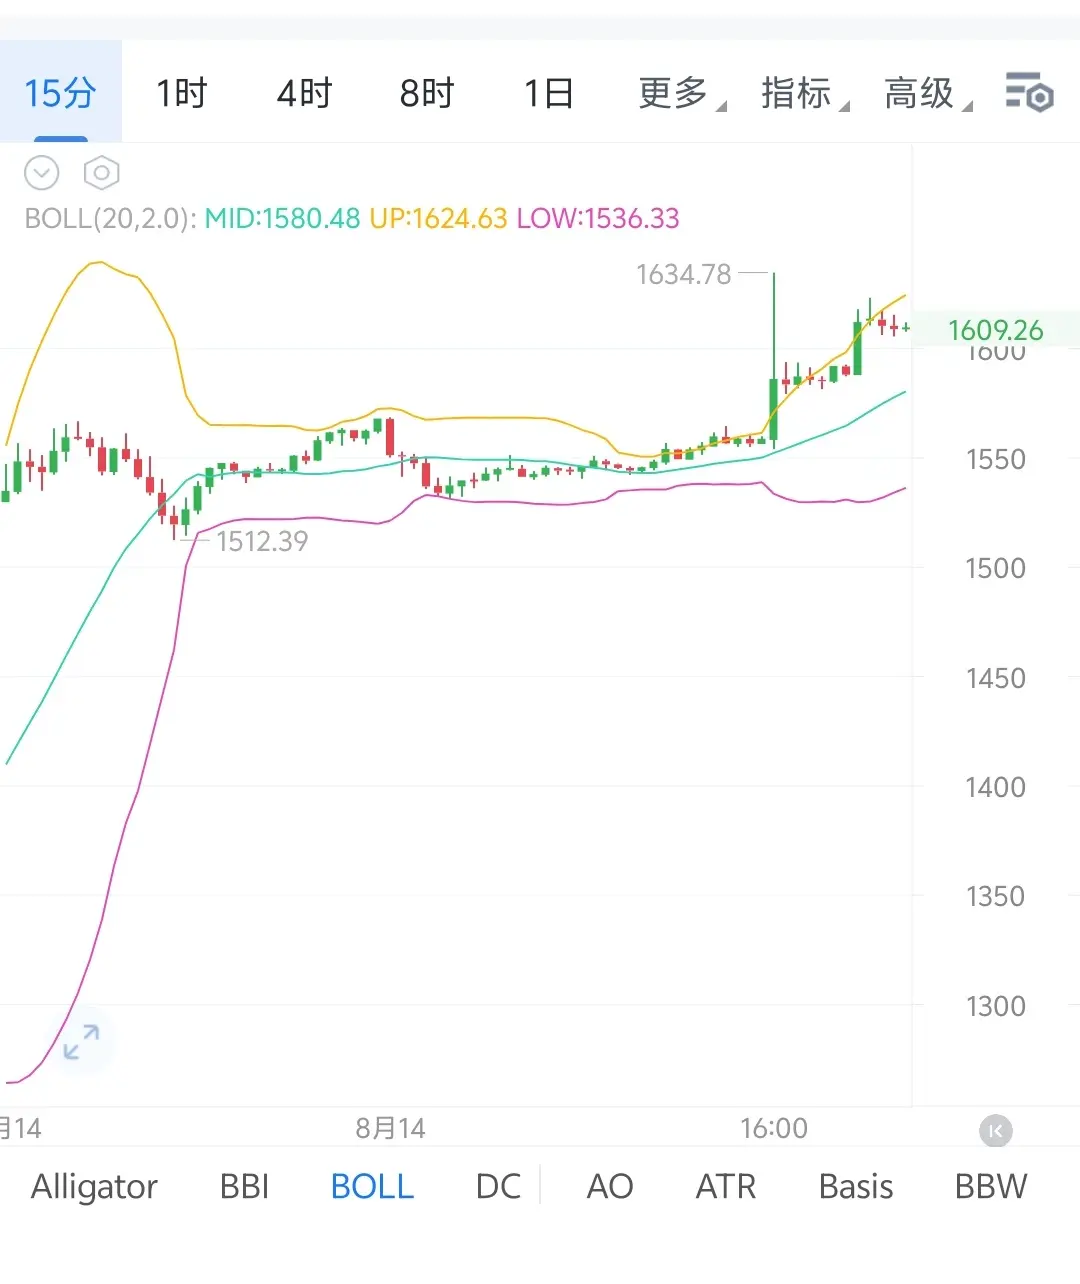Select the AO sub-indicator
Image resolution: width=1080 pixels, height=1284 pixels.
(x=610, y=1186)
